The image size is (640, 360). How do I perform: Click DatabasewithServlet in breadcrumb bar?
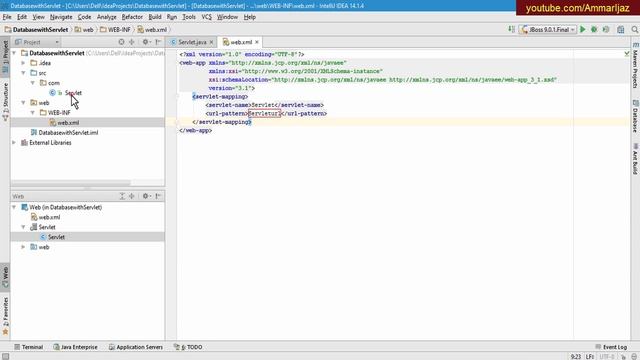[x=40, y=29]
